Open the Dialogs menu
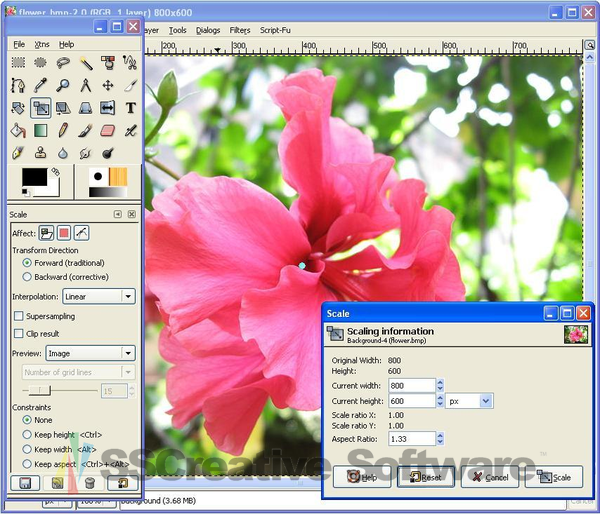Screen dimensions: 600x514 click(x=208, y=30)
